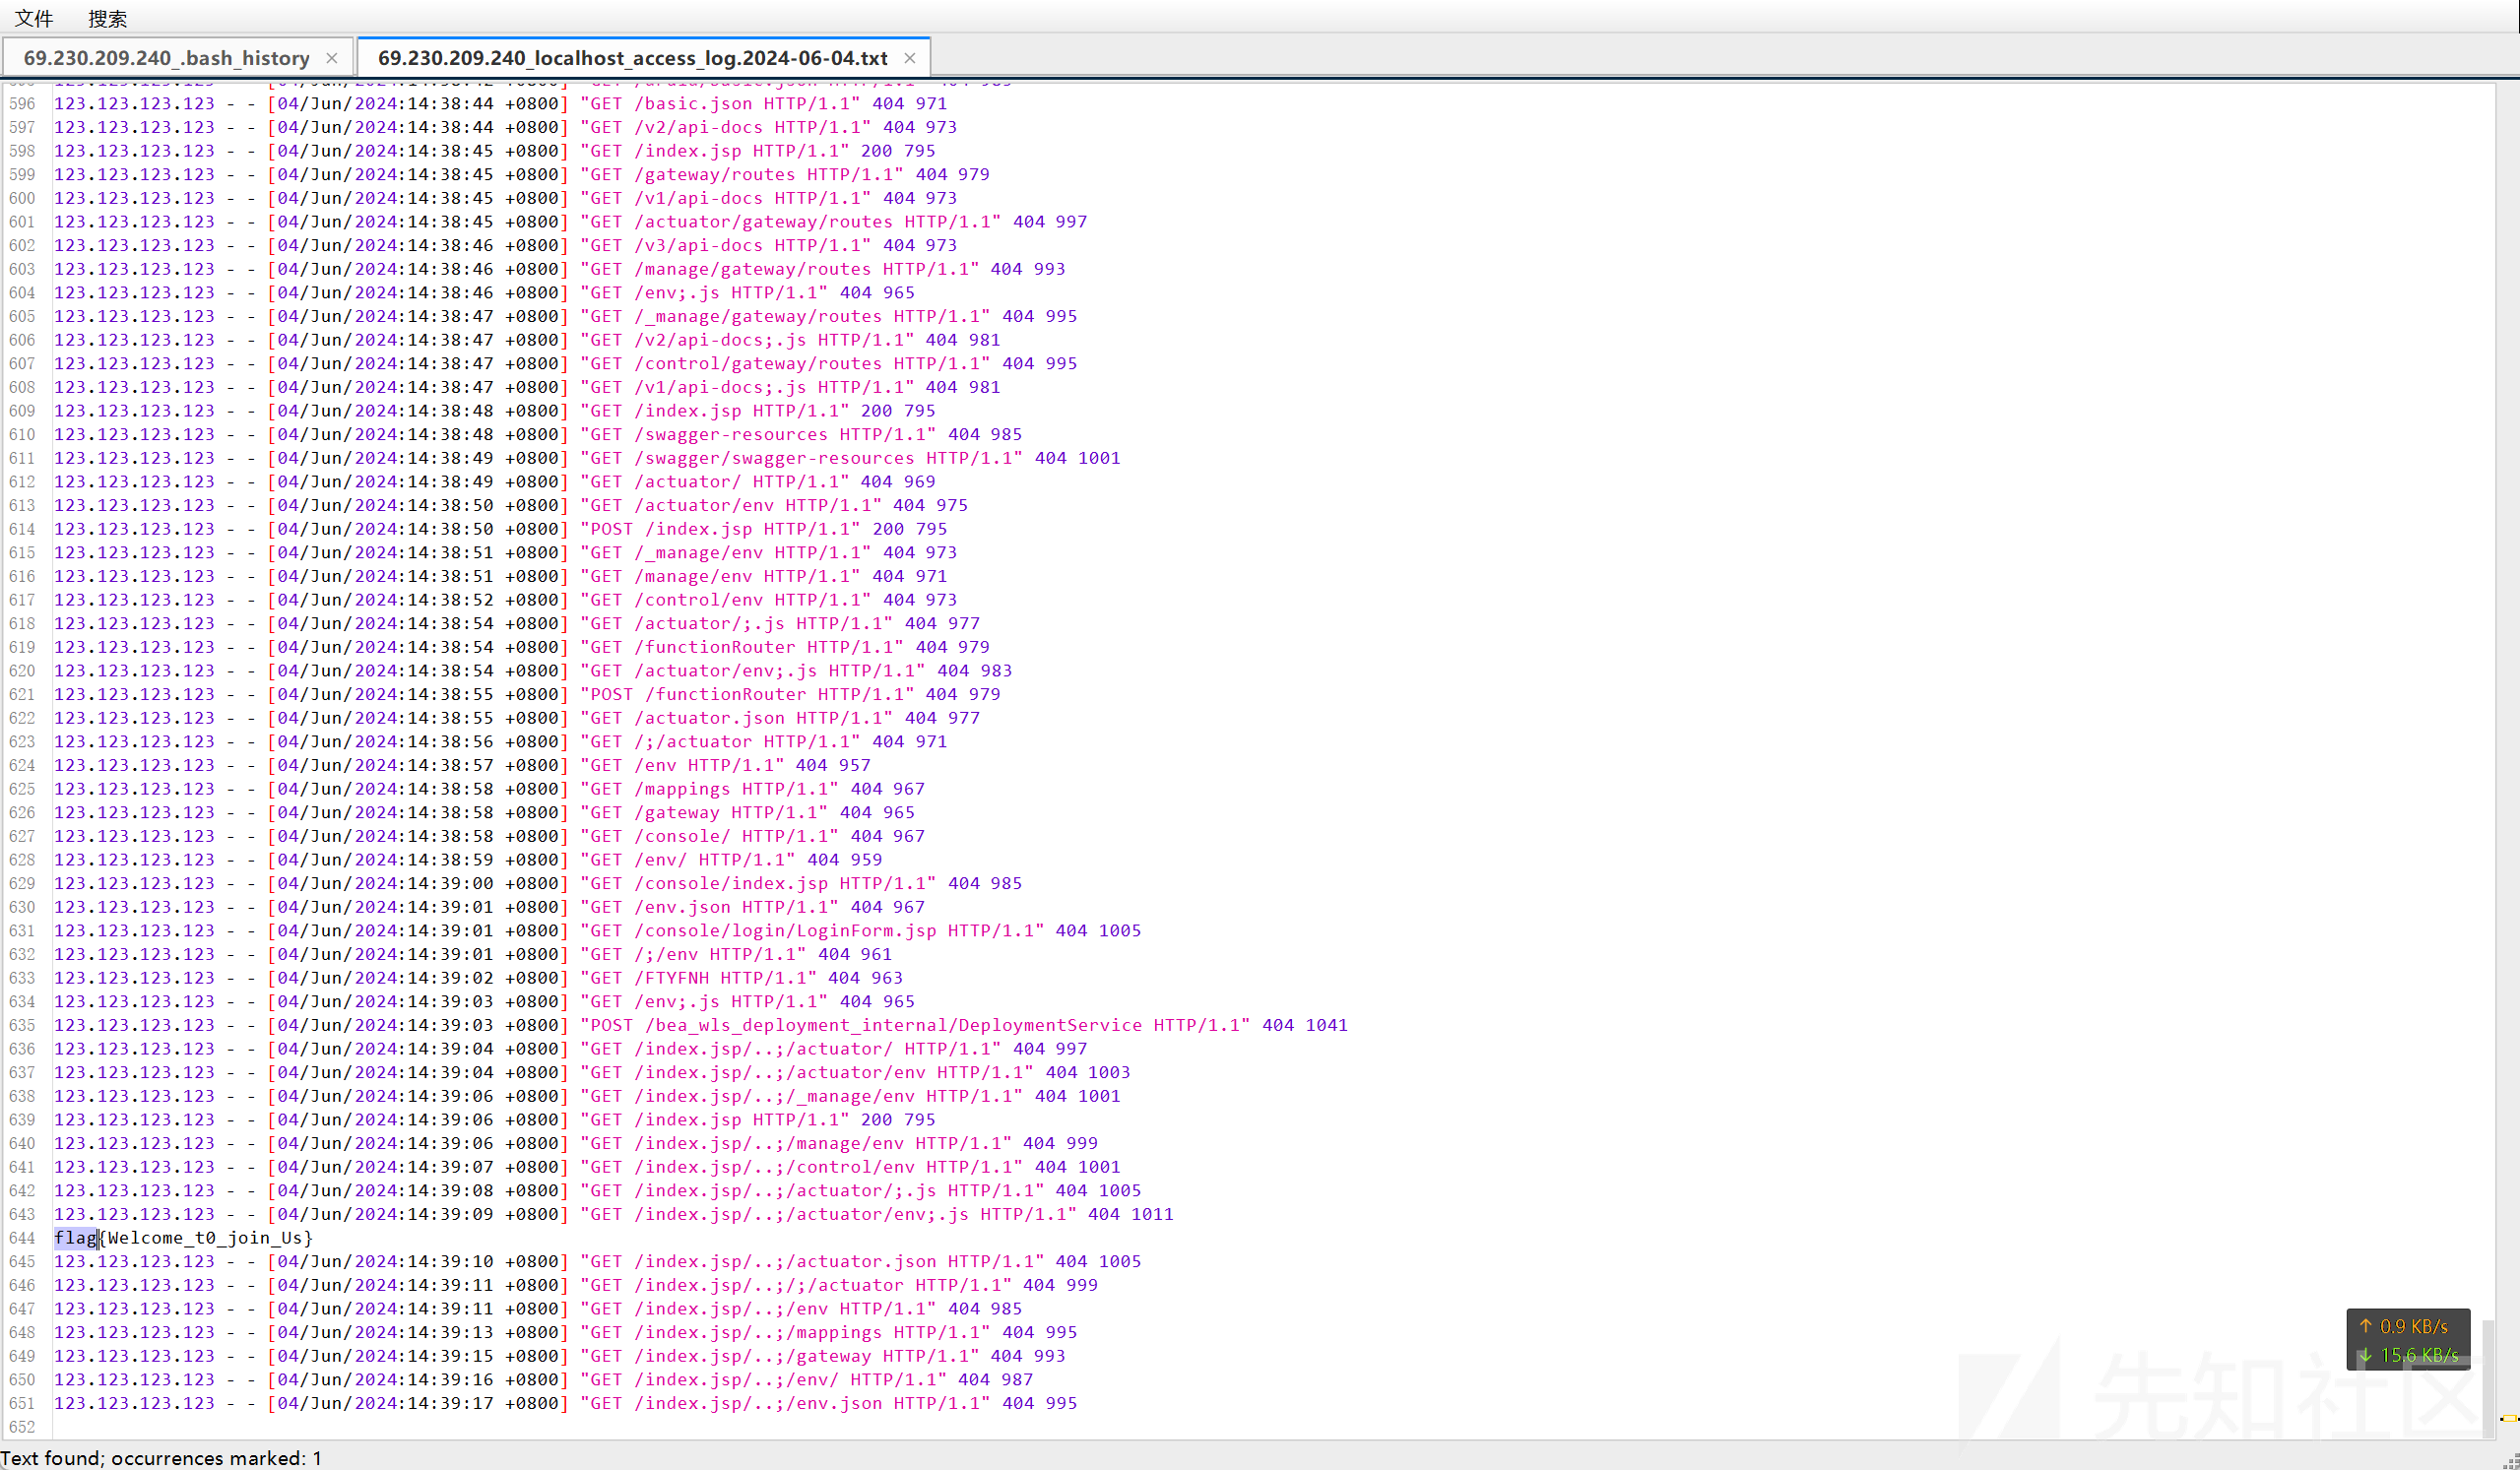This screenshot has height=1470, width=2520.
Task: Click the IP 123.123.123.123 on line 614
Action: (x=134, y=529)
